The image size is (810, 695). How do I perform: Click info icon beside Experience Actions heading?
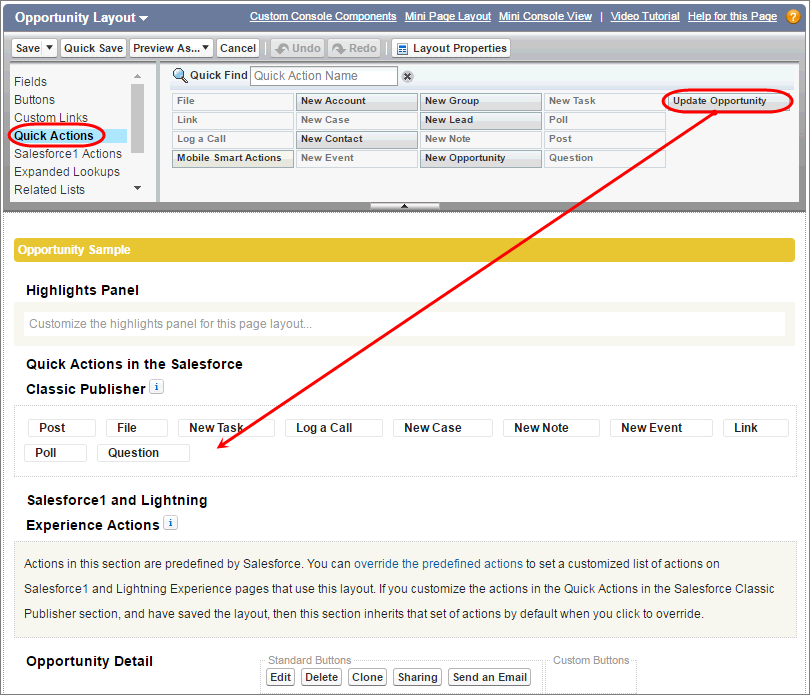(x=170, y=523)
